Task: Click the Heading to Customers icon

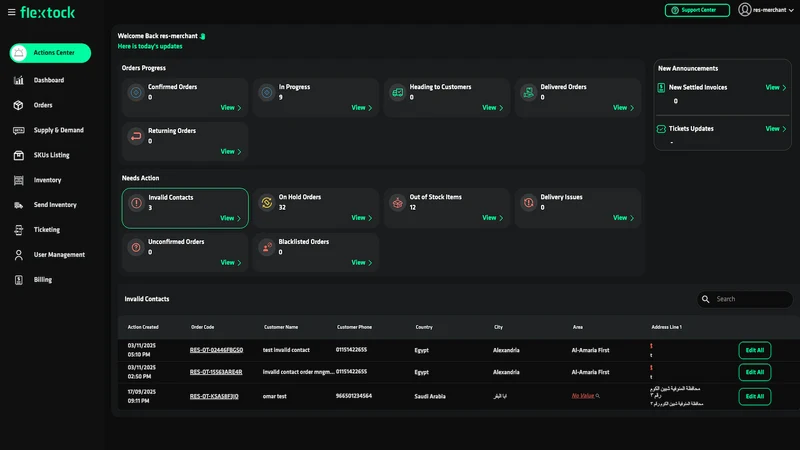Action: point(397,92)
